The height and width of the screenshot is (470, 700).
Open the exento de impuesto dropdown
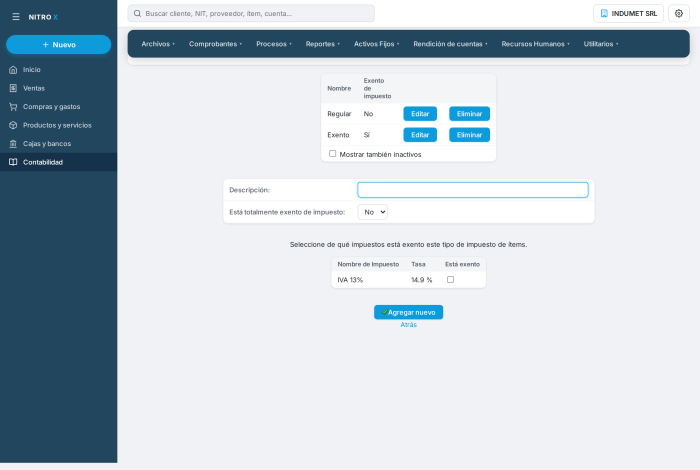[373, 212]
